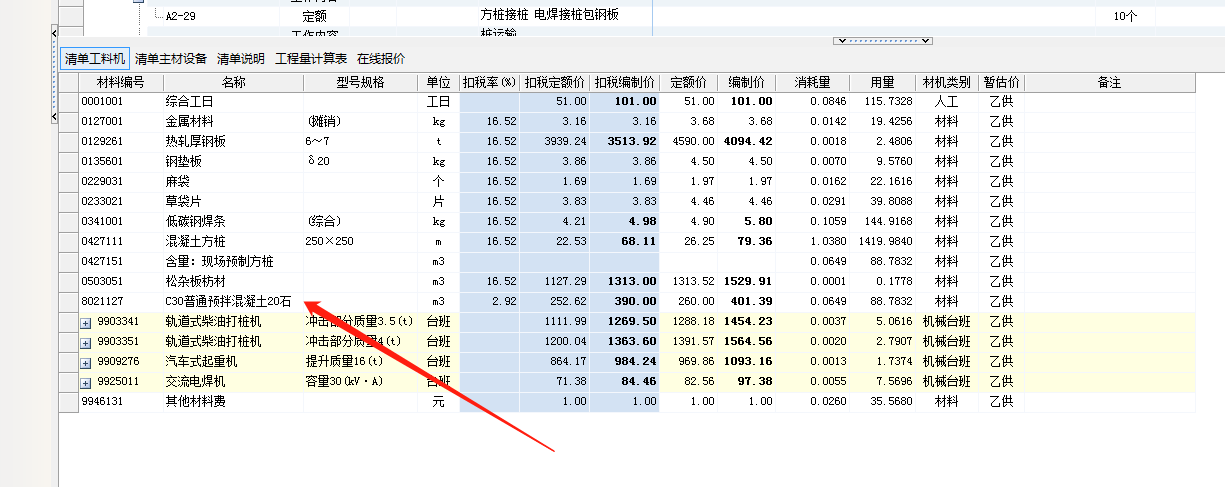Select the 混凝土方桩 name cell

(233, 241)
